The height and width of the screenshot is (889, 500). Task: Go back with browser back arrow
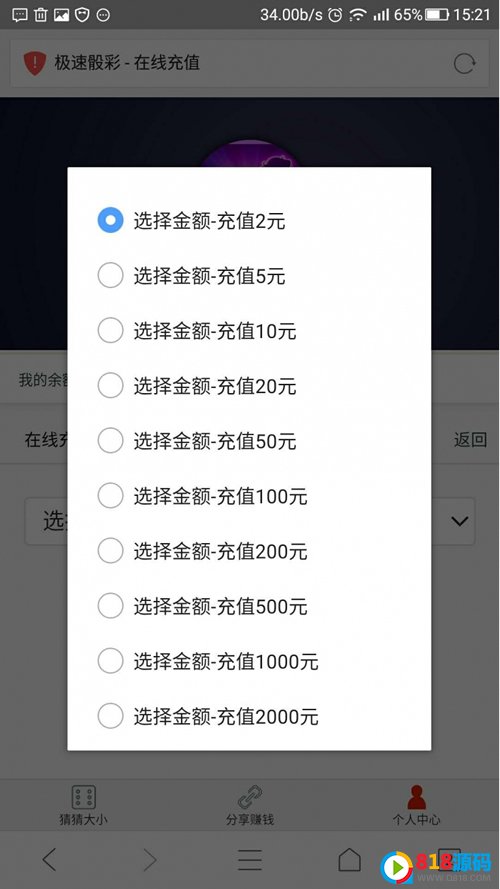point(50,860)
